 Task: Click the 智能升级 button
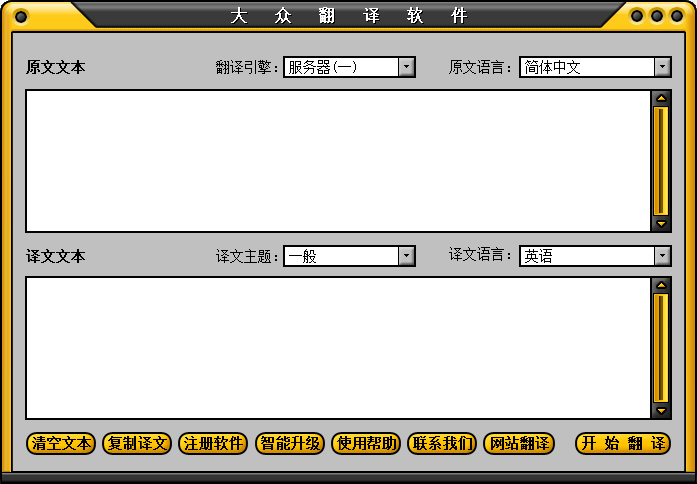[x=290, y=444]
